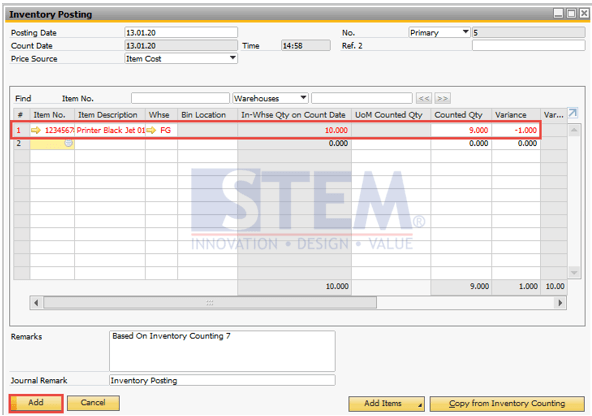Click table vertical scroll up arrow

pos(574,130)
